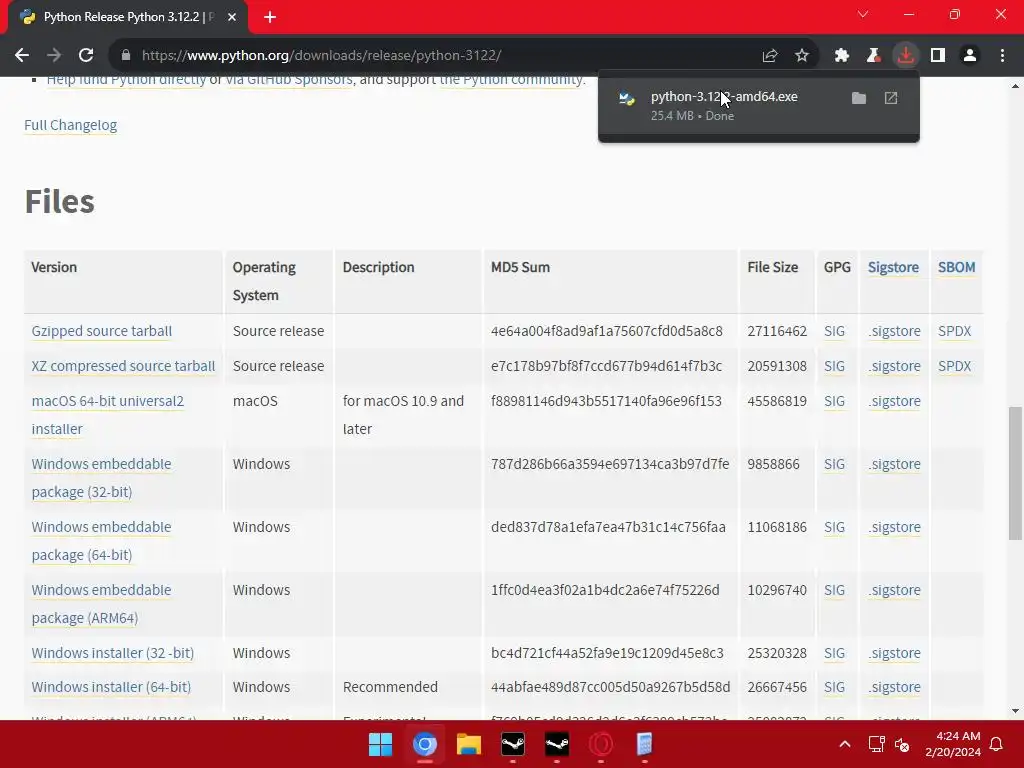Viewport: 1024px width, 768px height.
Task: Open a new browser tab
Action: pos(270,17)
